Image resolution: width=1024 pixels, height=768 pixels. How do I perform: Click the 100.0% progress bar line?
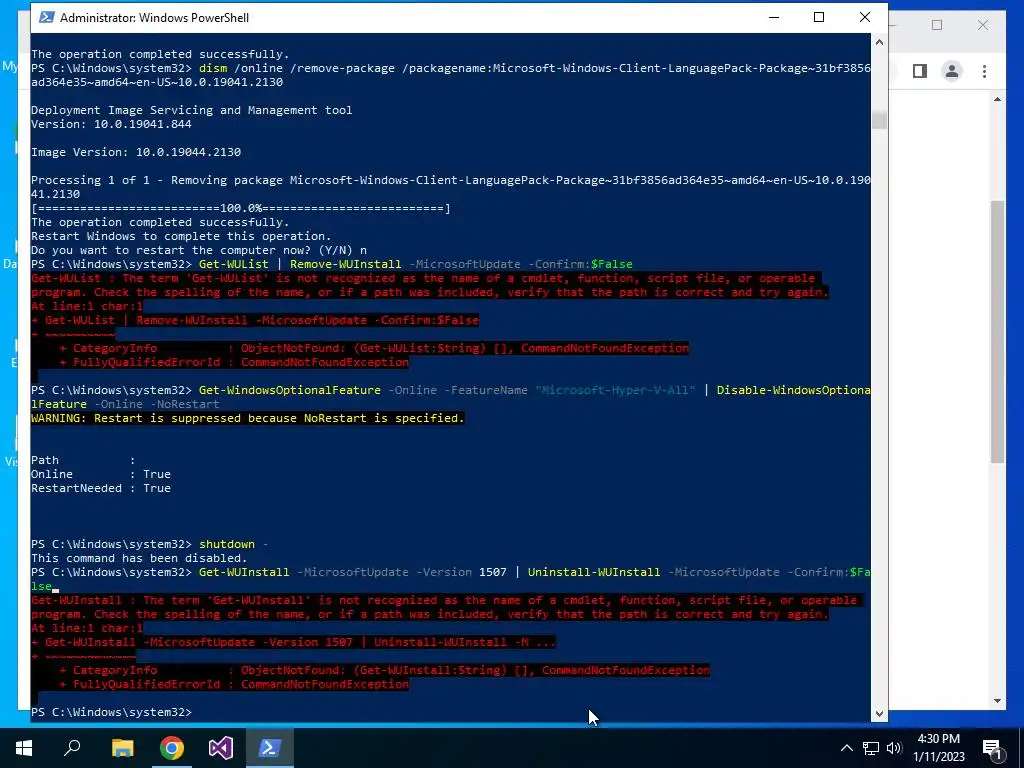pyautogui.click(x=240, y=208)
